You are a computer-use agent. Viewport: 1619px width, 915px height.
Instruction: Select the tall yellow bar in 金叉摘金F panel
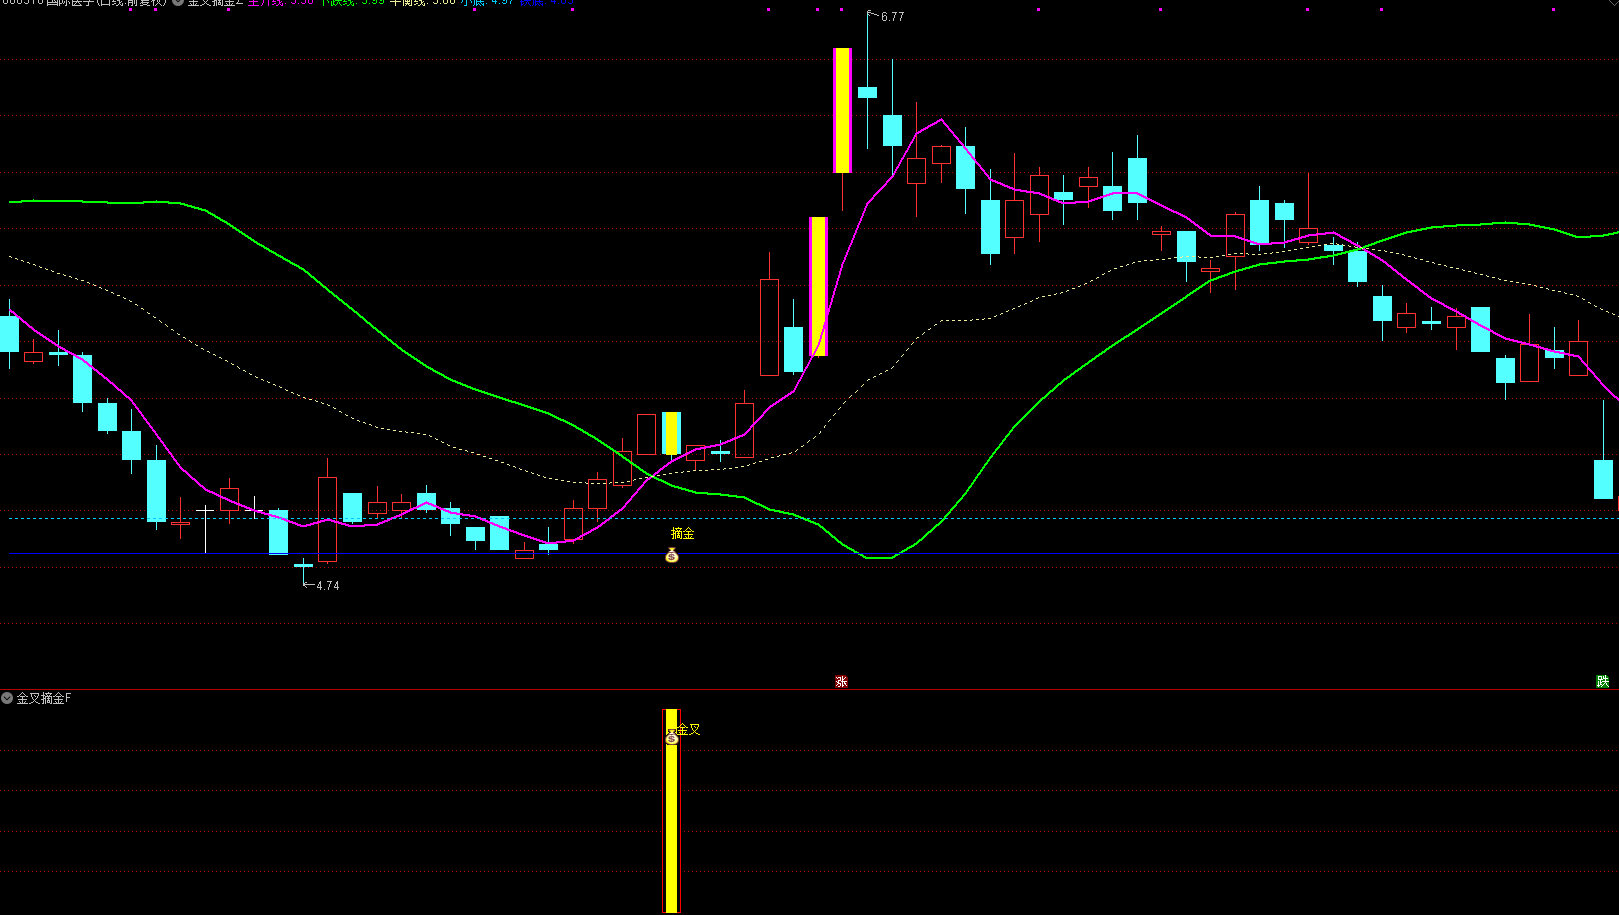(x=672, y=810)
